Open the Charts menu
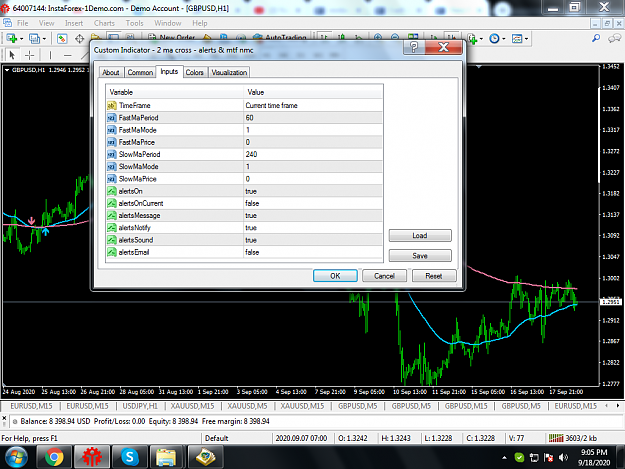This screenshot has width=625, height=469. 104,23
